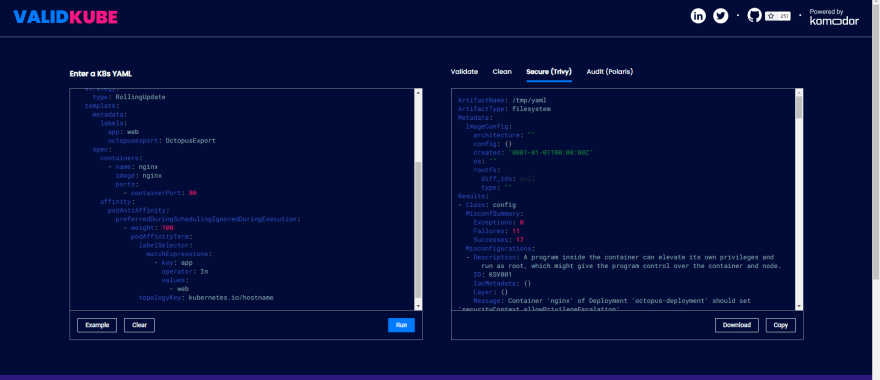This screenshot has width=880, height=380.
Task: Copy the output with Copy button
Action: point(781,325)
